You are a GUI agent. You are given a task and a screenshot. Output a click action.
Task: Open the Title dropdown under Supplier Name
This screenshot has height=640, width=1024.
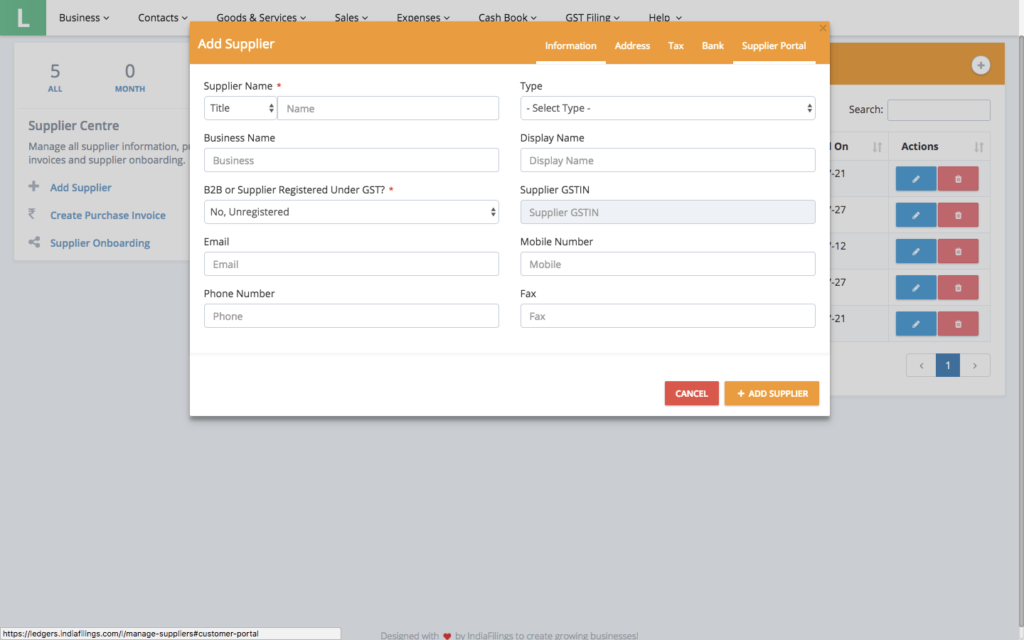(240, 108)
